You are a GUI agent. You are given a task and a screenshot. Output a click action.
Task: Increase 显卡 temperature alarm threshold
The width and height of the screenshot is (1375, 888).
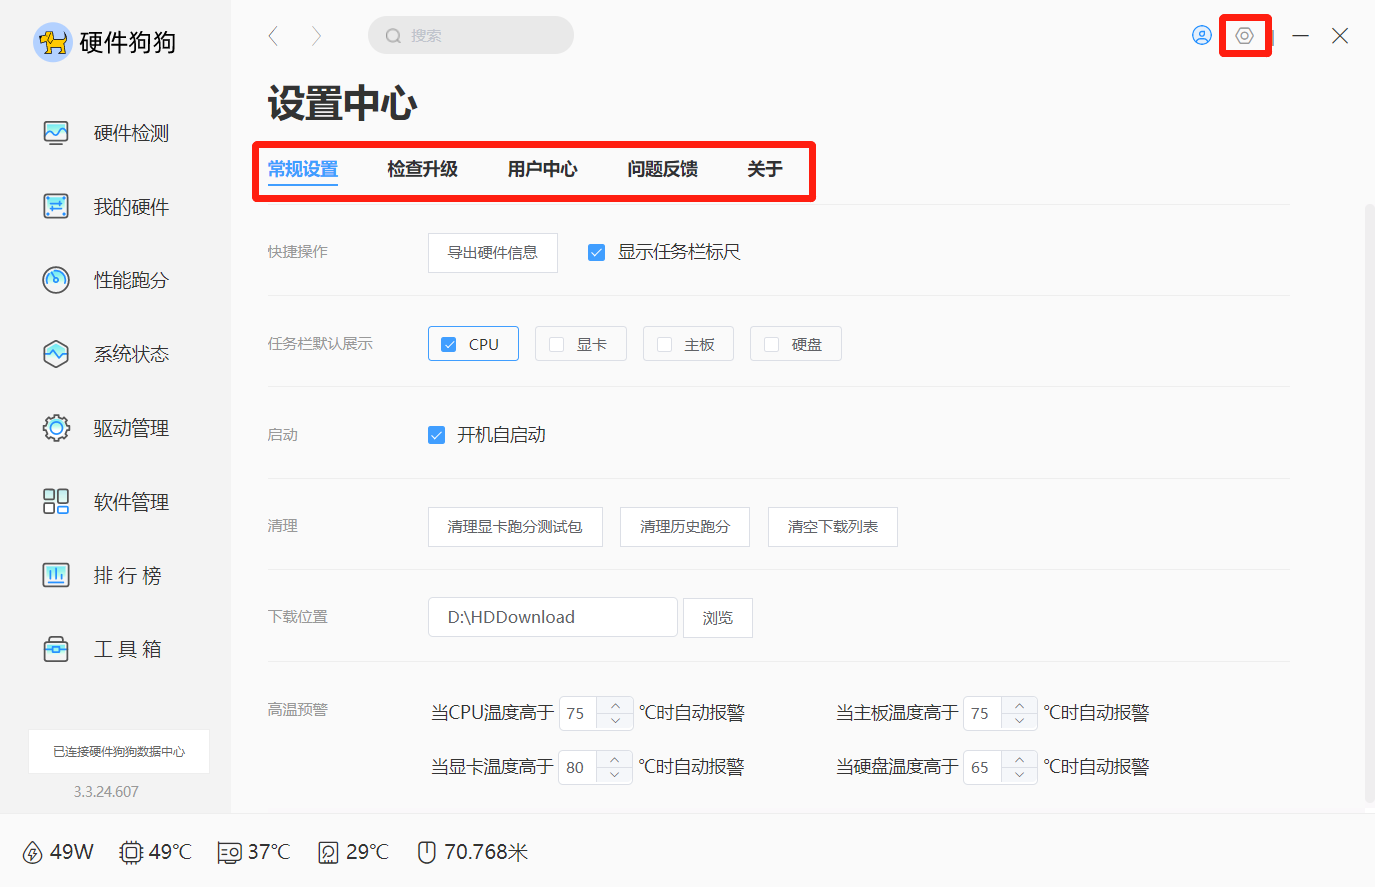pos(615,758)
